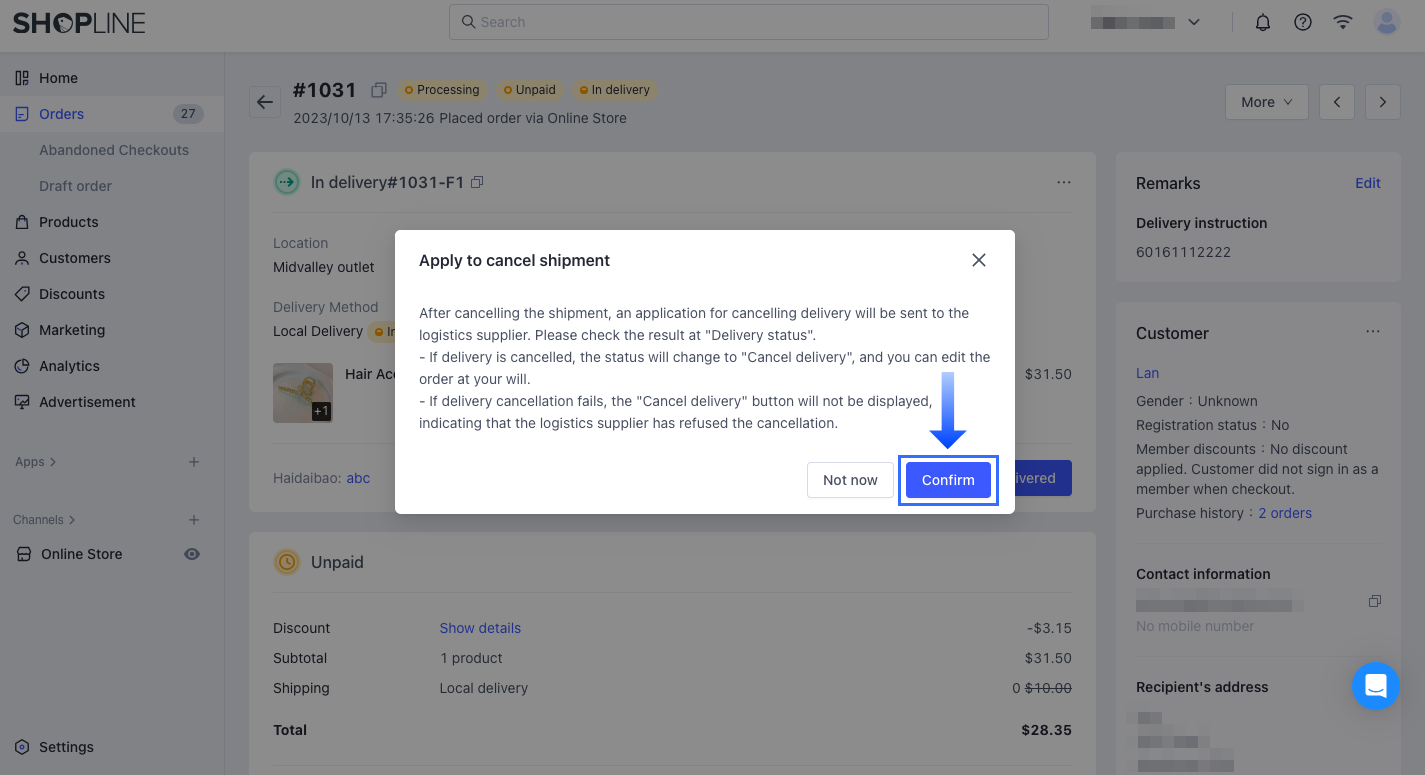Screen dimensions: 1425x775
Task: Open the notifications bell
Action: pyautogui.click(x=1263, y=22)
